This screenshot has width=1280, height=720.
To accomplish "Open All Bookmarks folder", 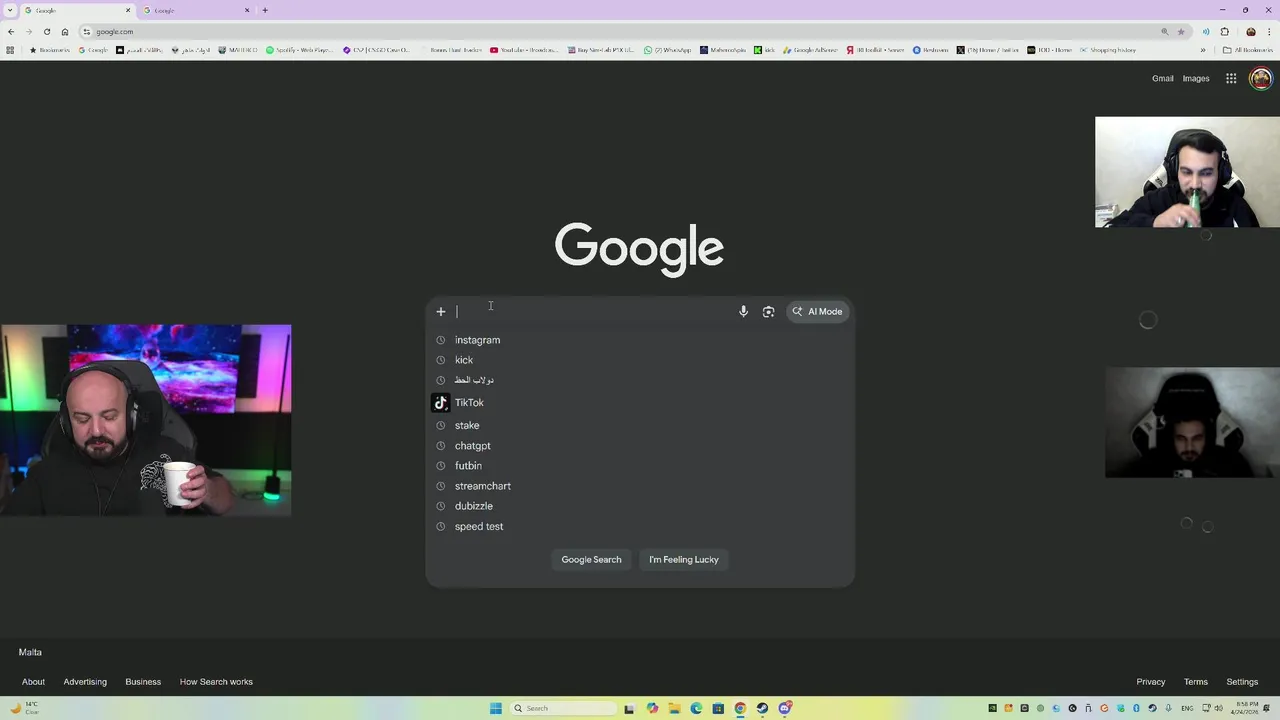I will (x=1249, y=50).
